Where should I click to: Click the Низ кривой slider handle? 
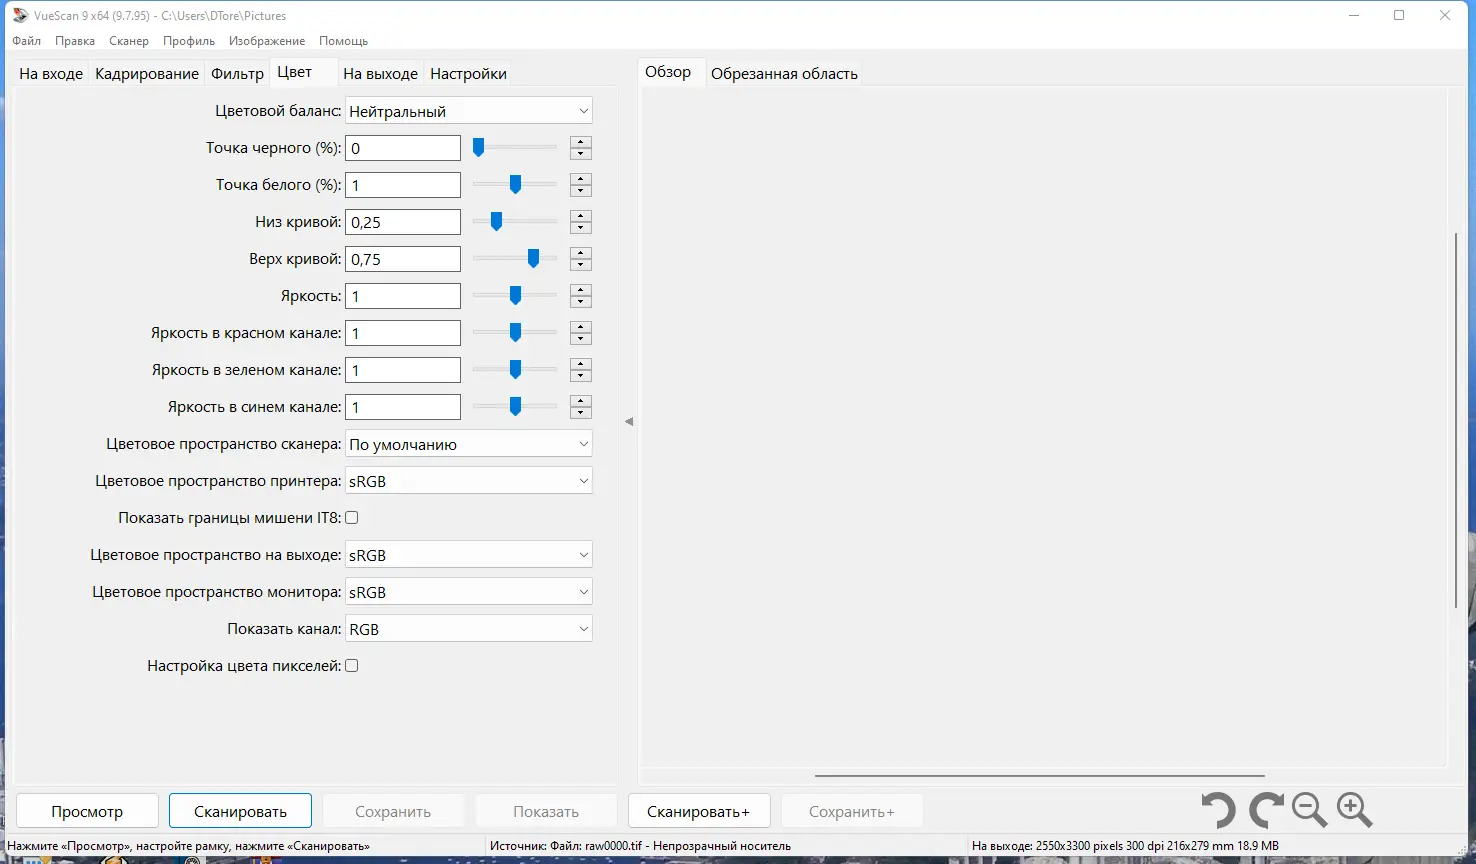tap(496, 222)
